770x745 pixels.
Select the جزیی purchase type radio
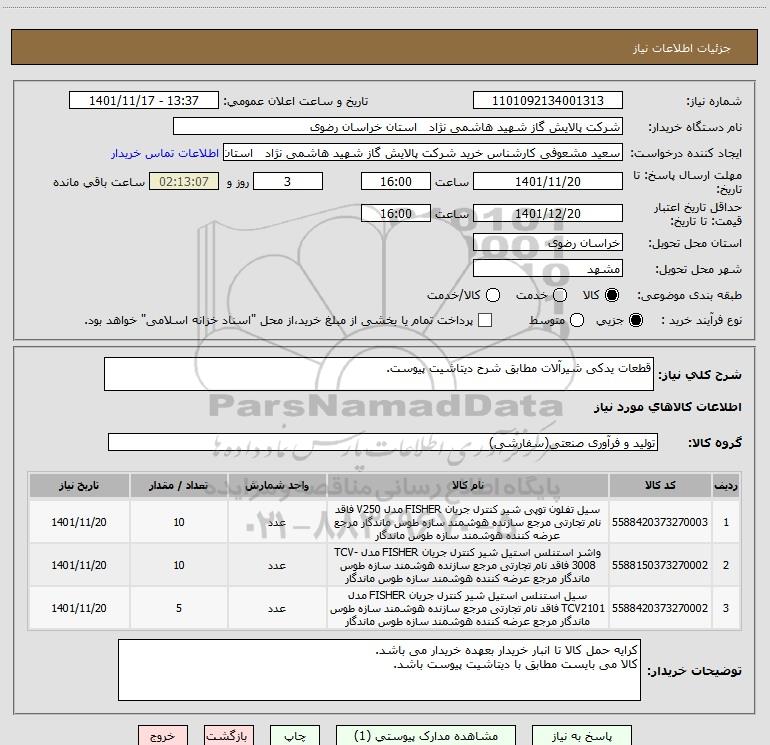(x=635, y=320)
